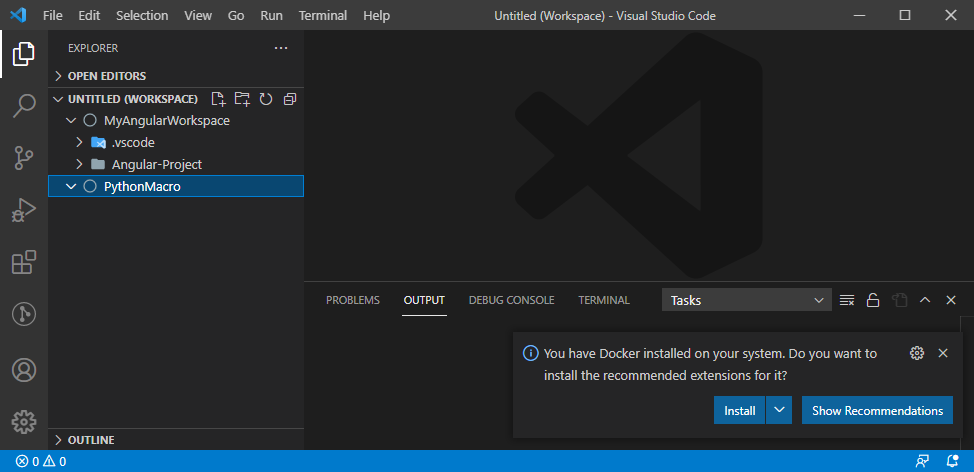Open the Install button dropdown arrow

pos(779,411)
